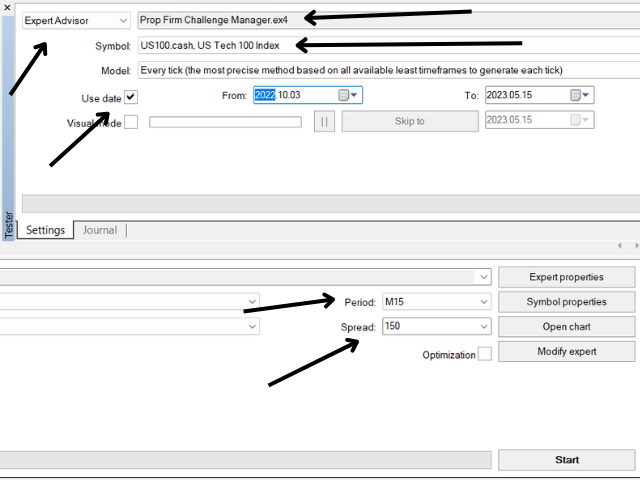Open the lower expert file dropdown chevron
The height and width of the screenshot is (480, 640).
[x=484, y=277]
